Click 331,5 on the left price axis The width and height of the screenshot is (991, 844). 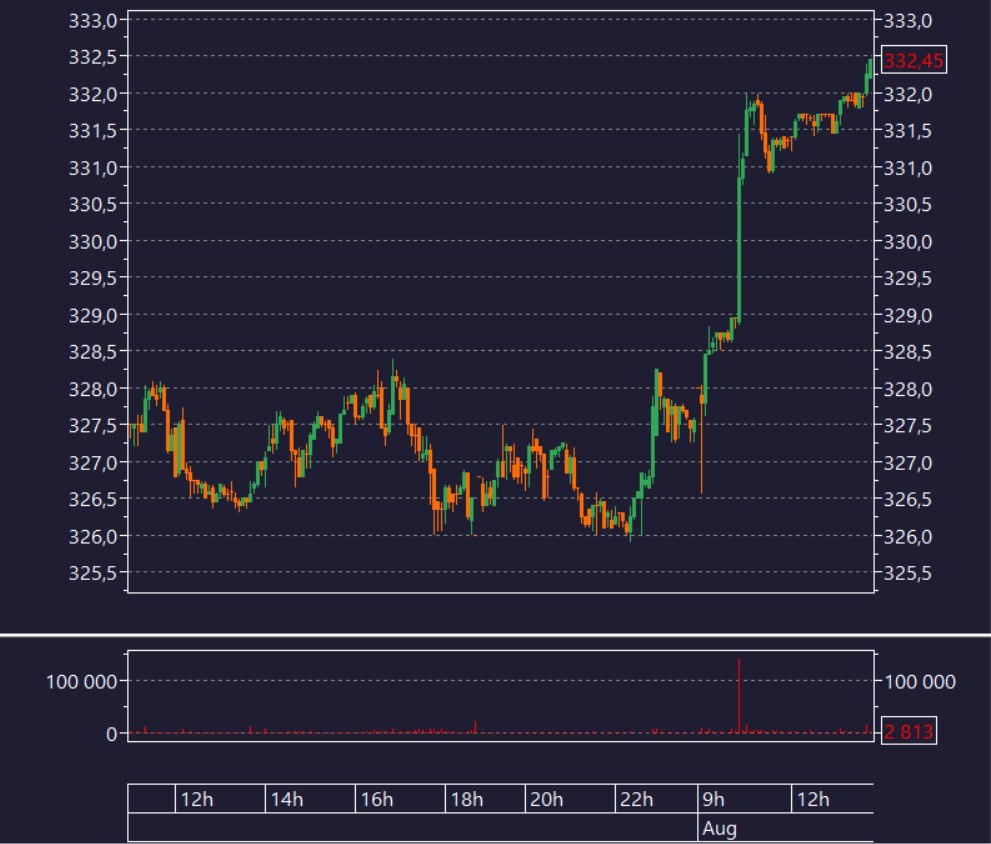(x=93, y=131)
